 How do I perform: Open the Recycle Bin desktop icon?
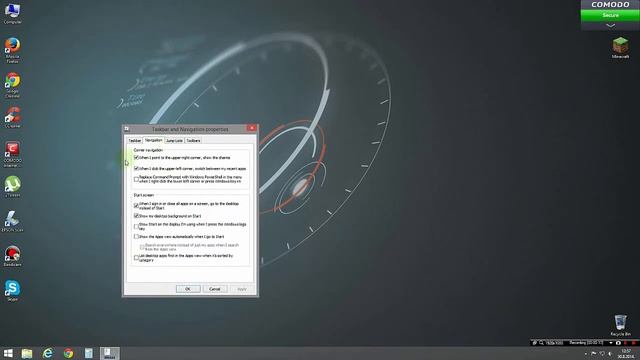coord(620,325)
